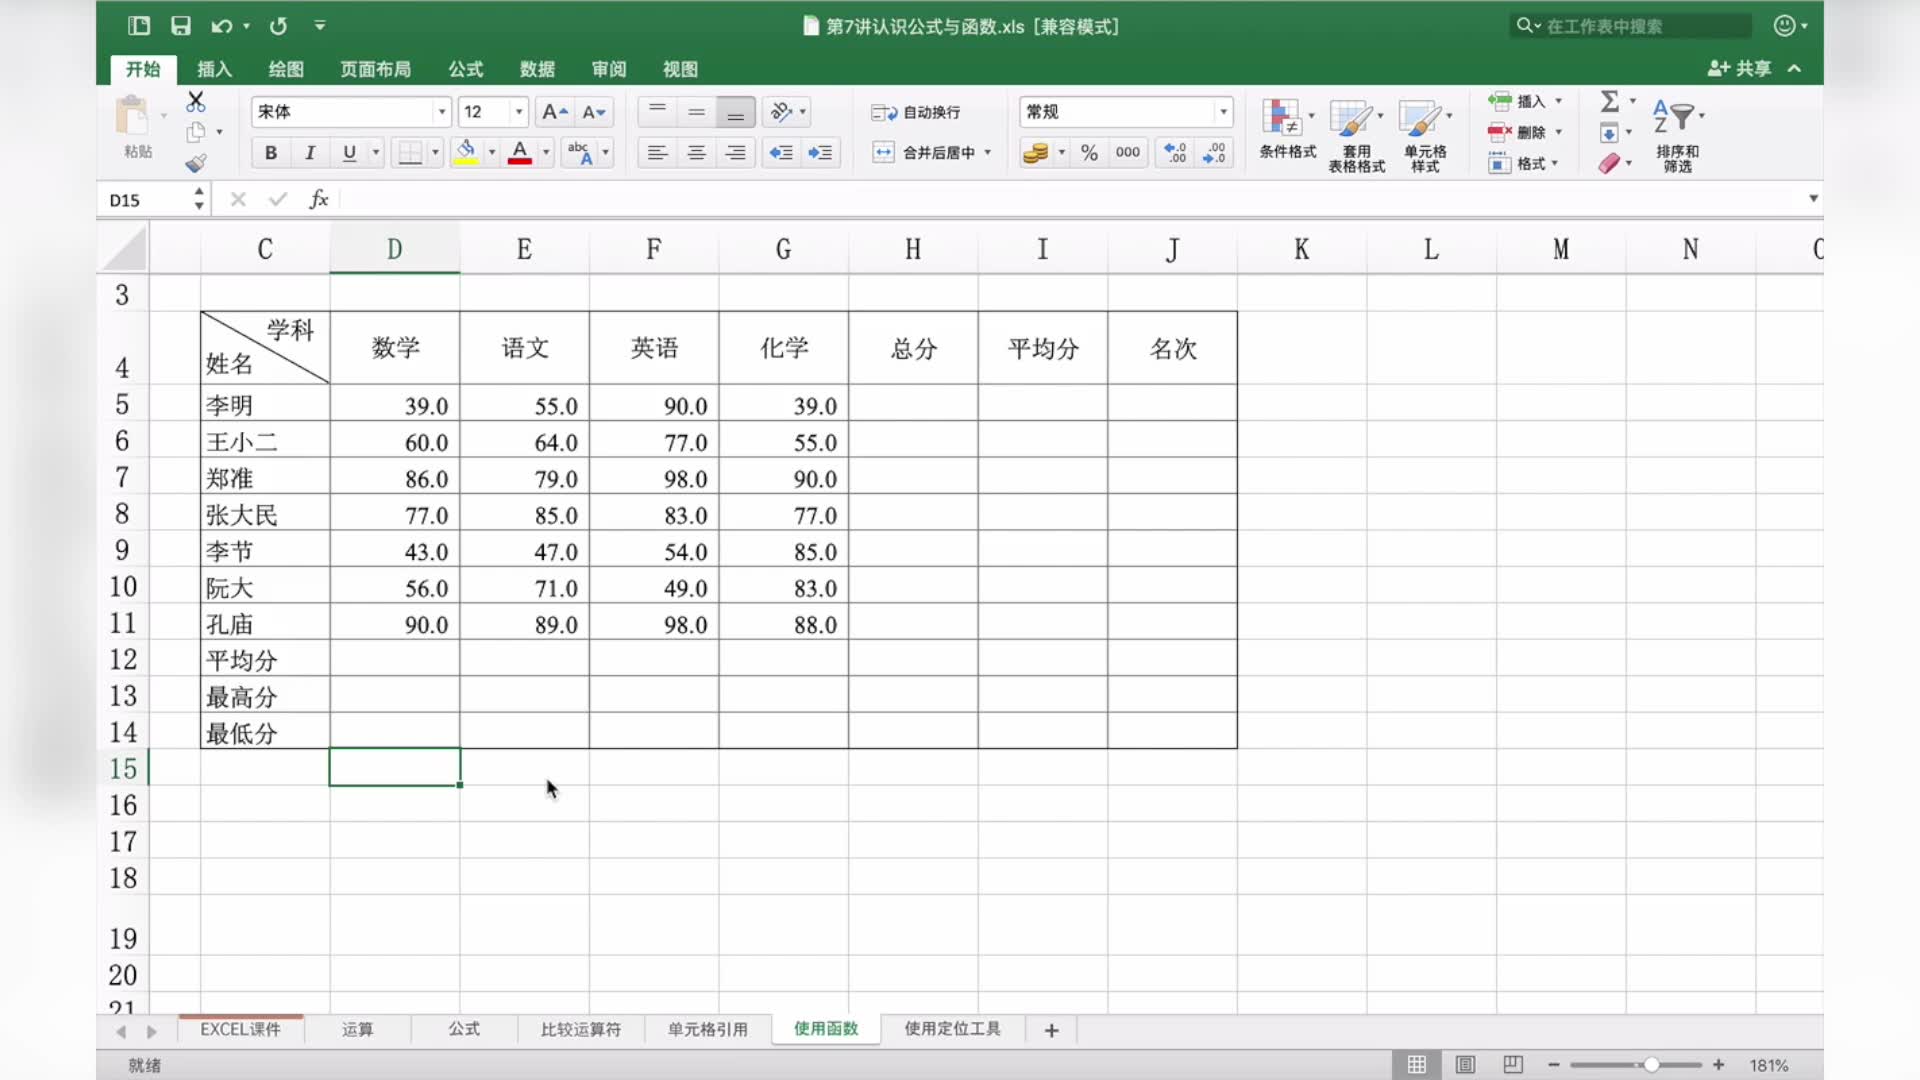Switch to the 单元格引用 sheet tab
Viewport: 1920px width, 1080px height.
tap(708, 1029)
